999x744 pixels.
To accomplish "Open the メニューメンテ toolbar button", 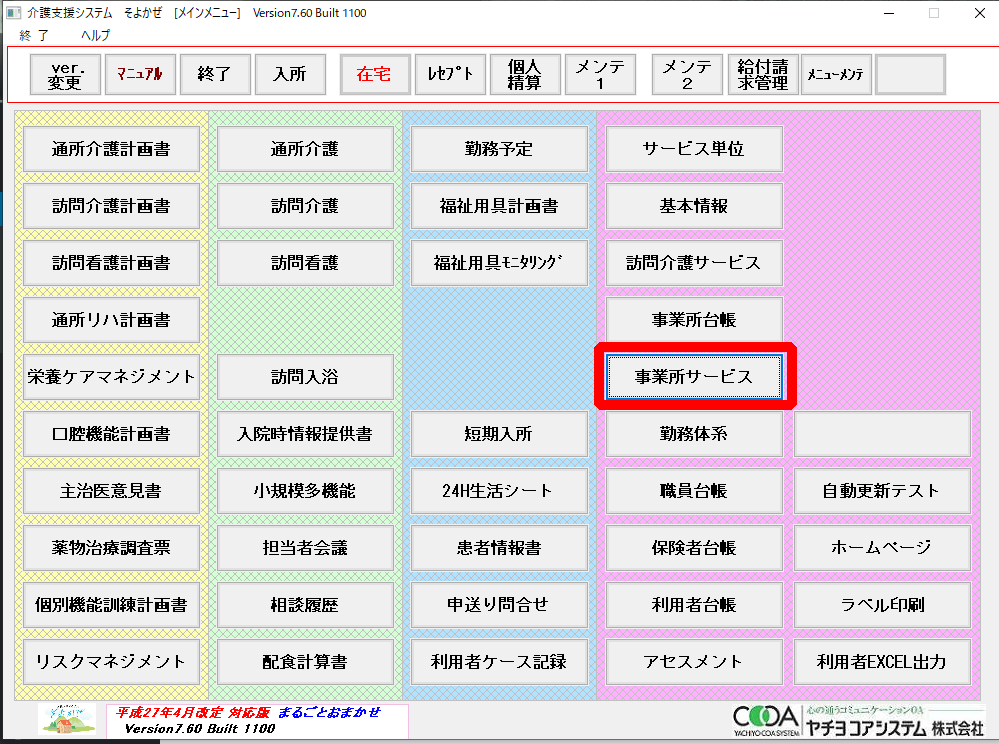I will pos(836,75).
